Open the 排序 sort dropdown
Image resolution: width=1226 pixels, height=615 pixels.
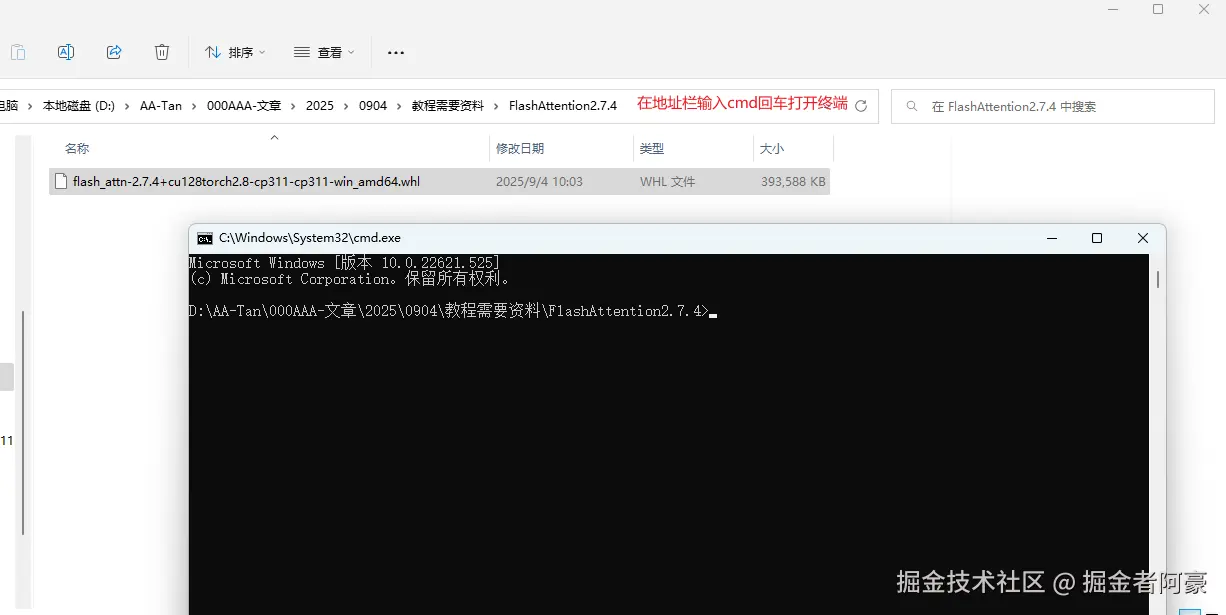click(x=234, y=52)
